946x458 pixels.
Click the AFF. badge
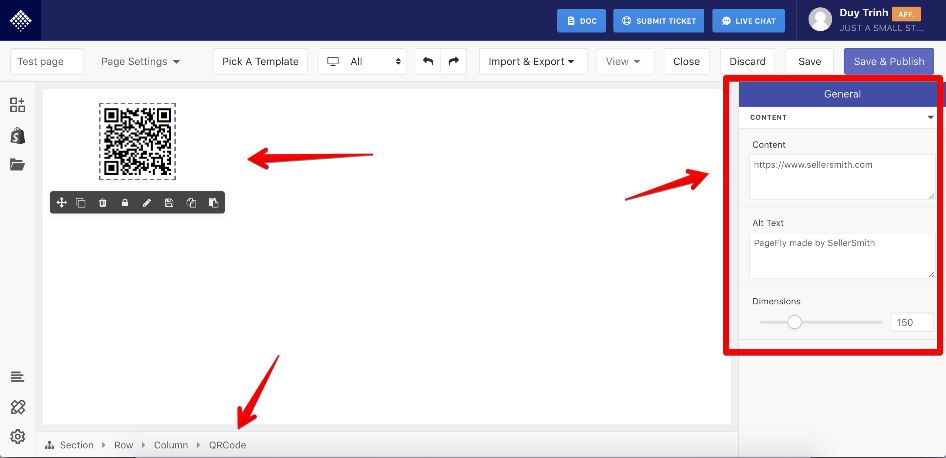[x=906, y=14]
